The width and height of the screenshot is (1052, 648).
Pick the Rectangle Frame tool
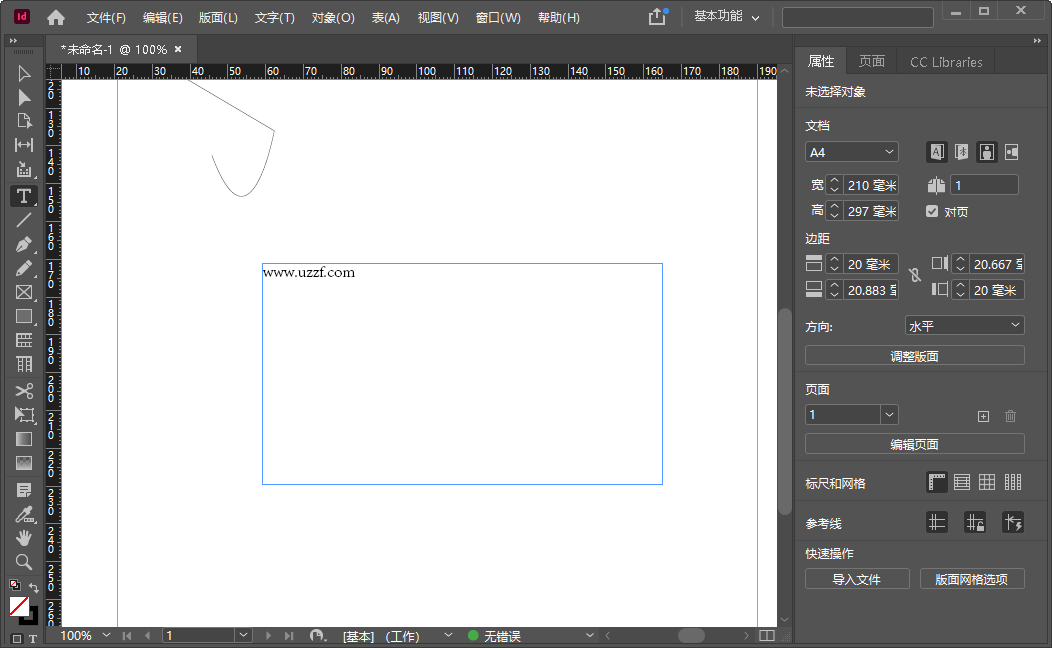(x=24, y=292)
